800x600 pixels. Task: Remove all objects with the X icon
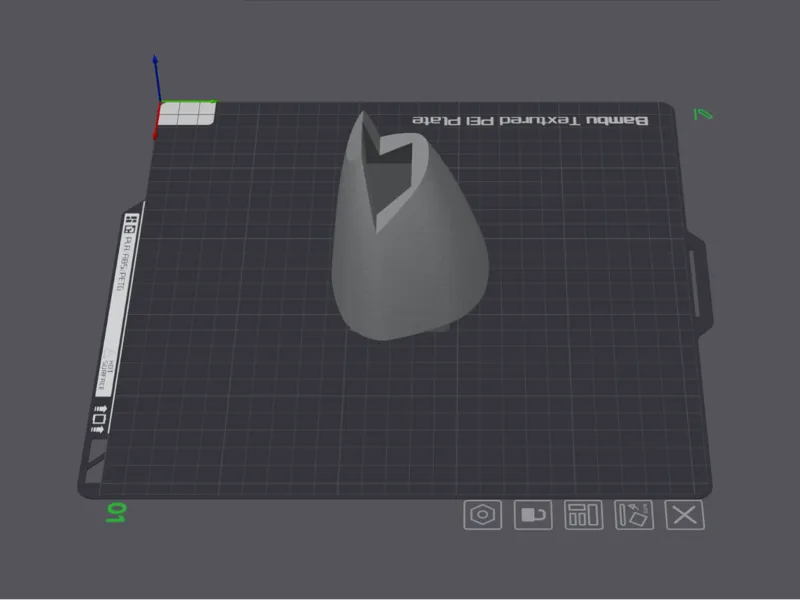coord(685,515)
